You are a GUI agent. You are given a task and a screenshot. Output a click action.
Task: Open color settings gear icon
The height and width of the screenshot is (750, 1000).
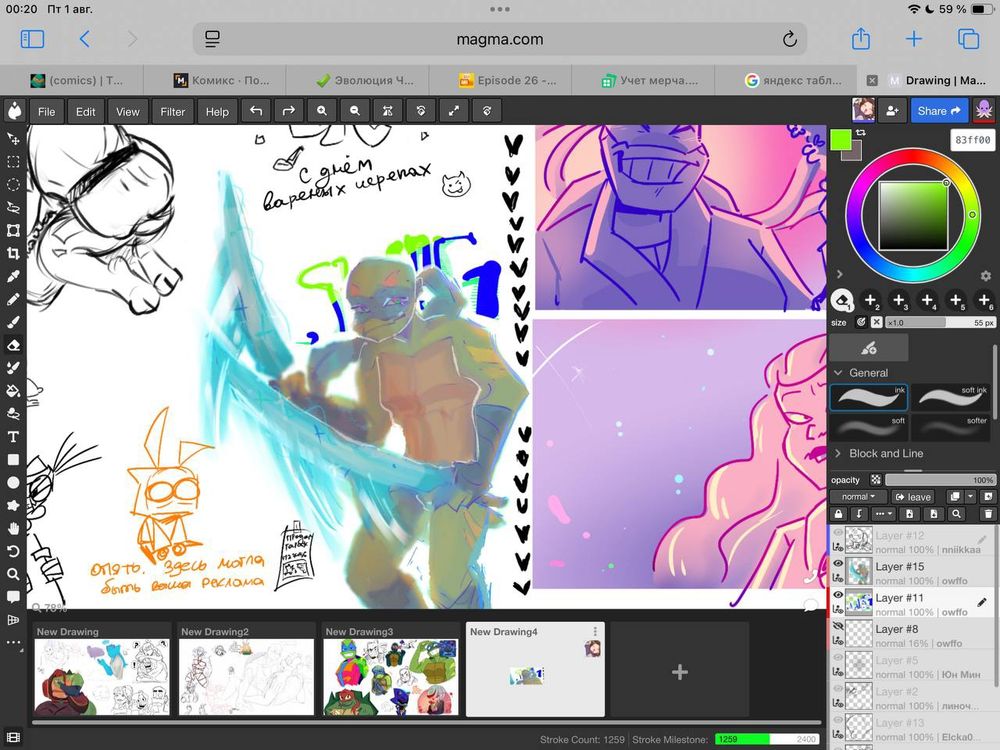pyautogui.click(x=985, y=276)
